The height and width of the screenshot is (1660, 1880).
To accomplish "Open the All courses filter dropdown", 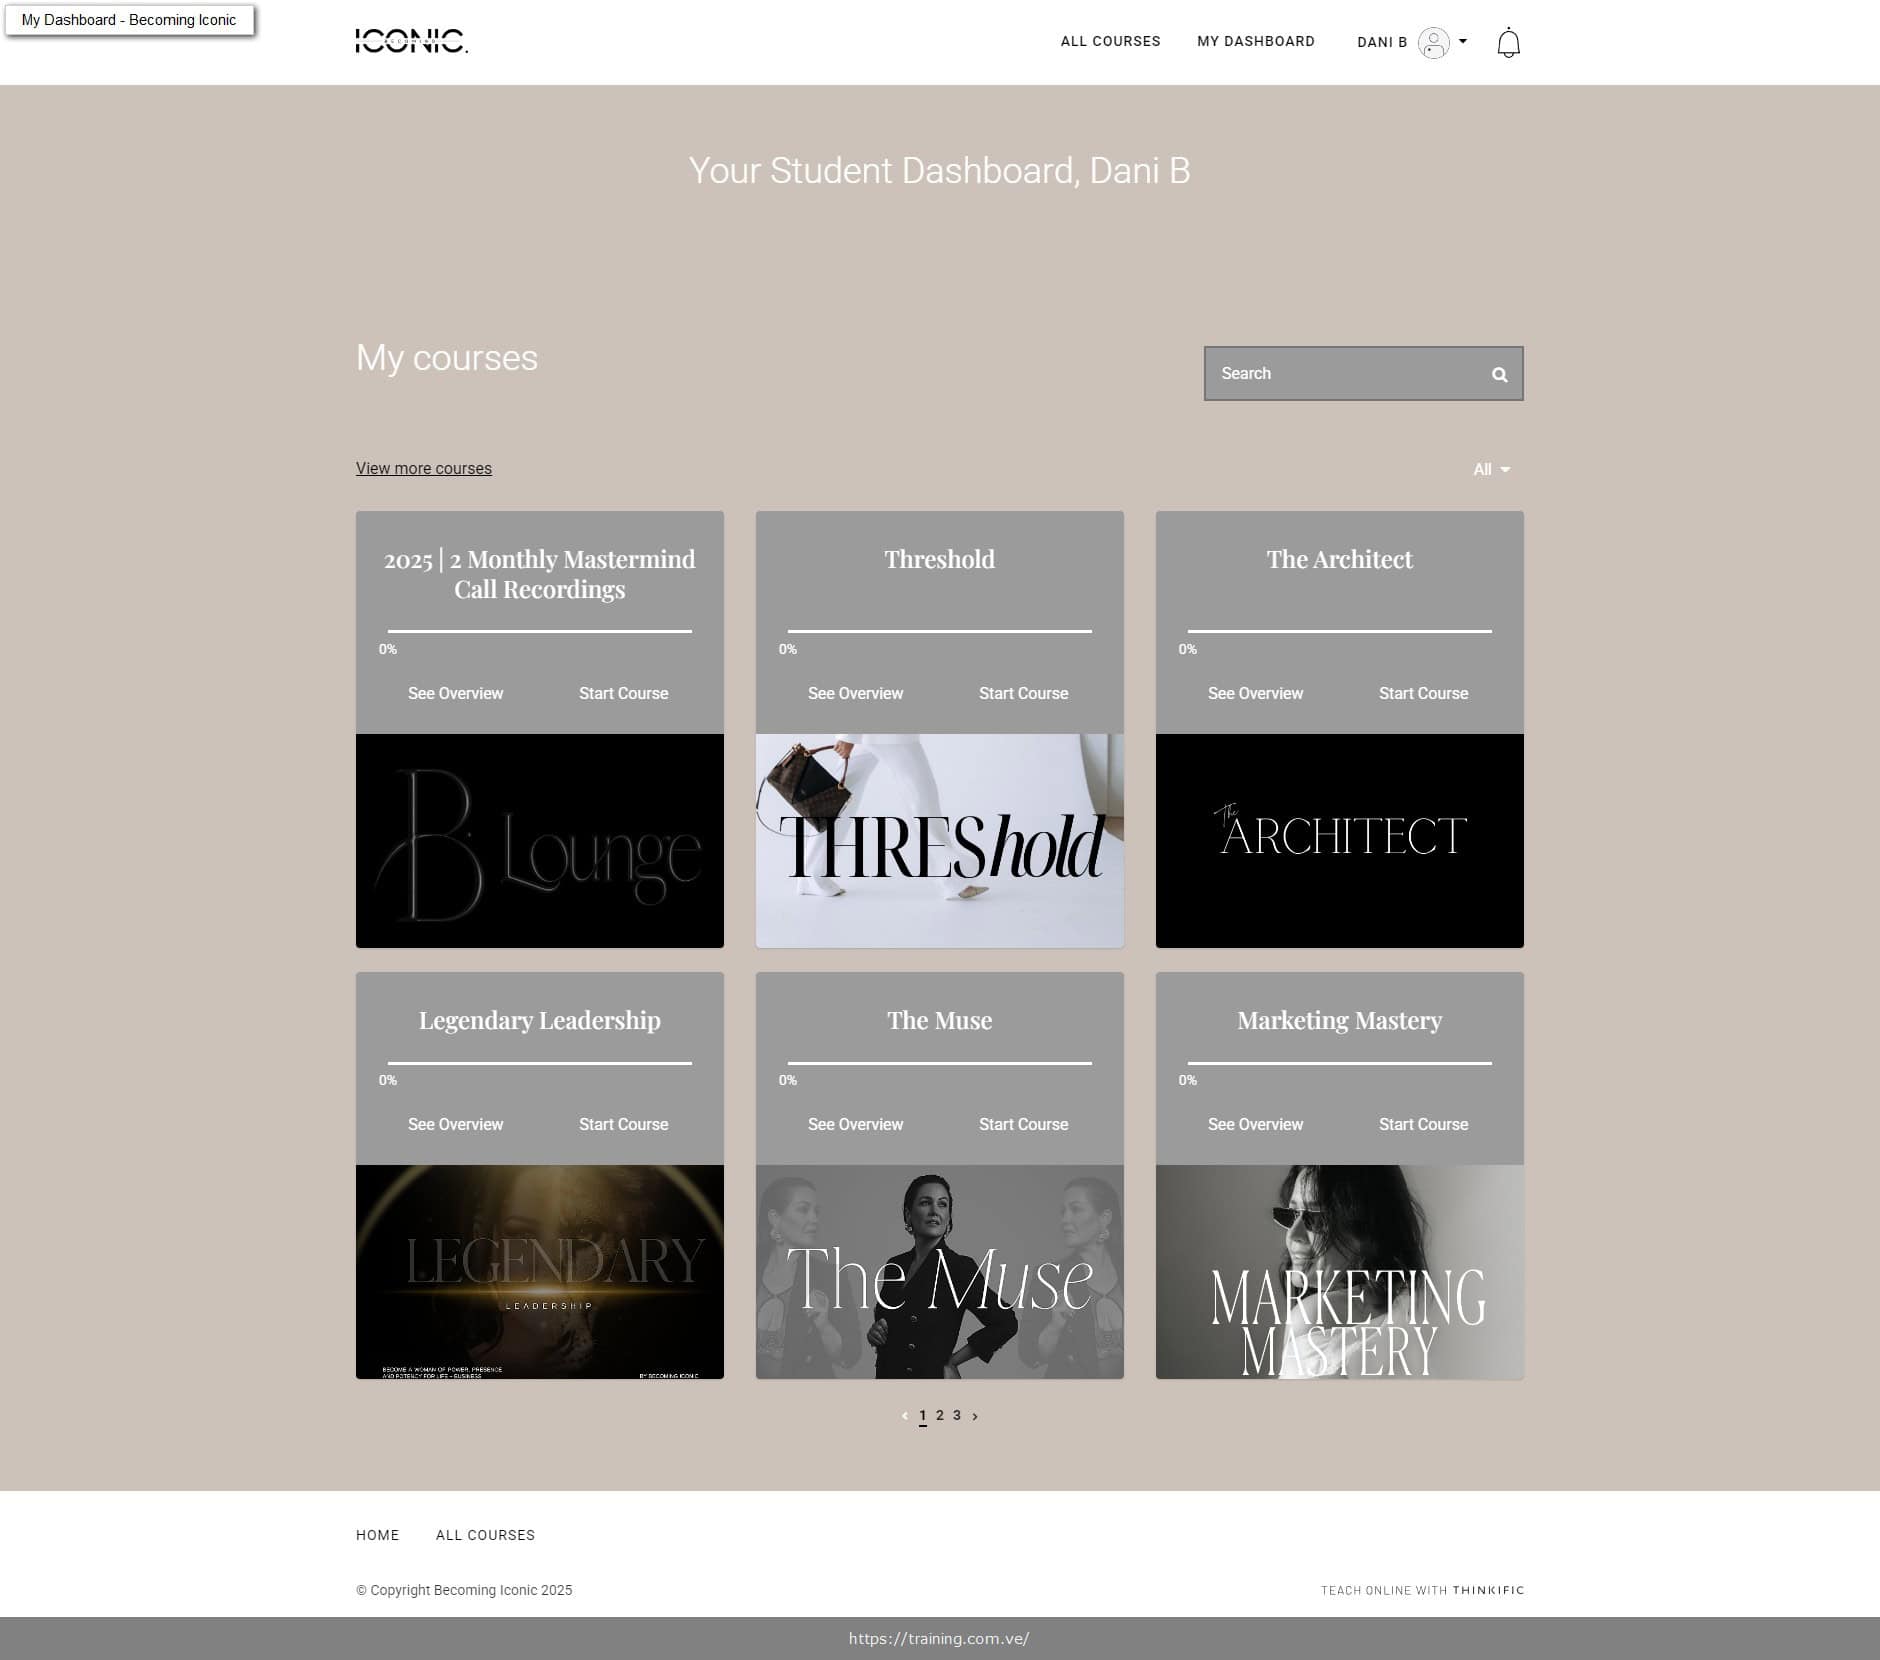I will coord(1491,469).
